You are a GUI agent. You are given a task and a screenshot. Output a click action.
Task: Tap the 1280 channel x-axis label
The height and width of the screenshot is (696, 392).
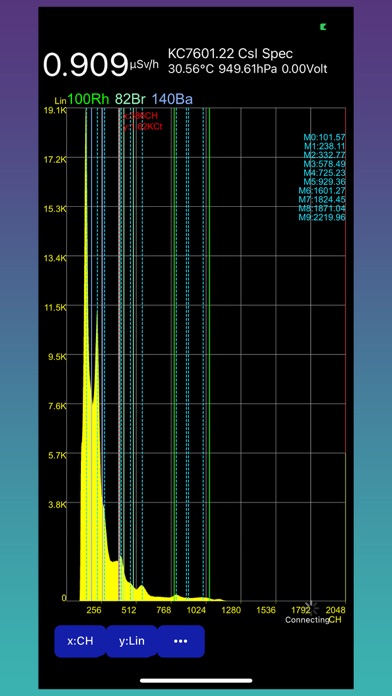click(x=231, y=610)
